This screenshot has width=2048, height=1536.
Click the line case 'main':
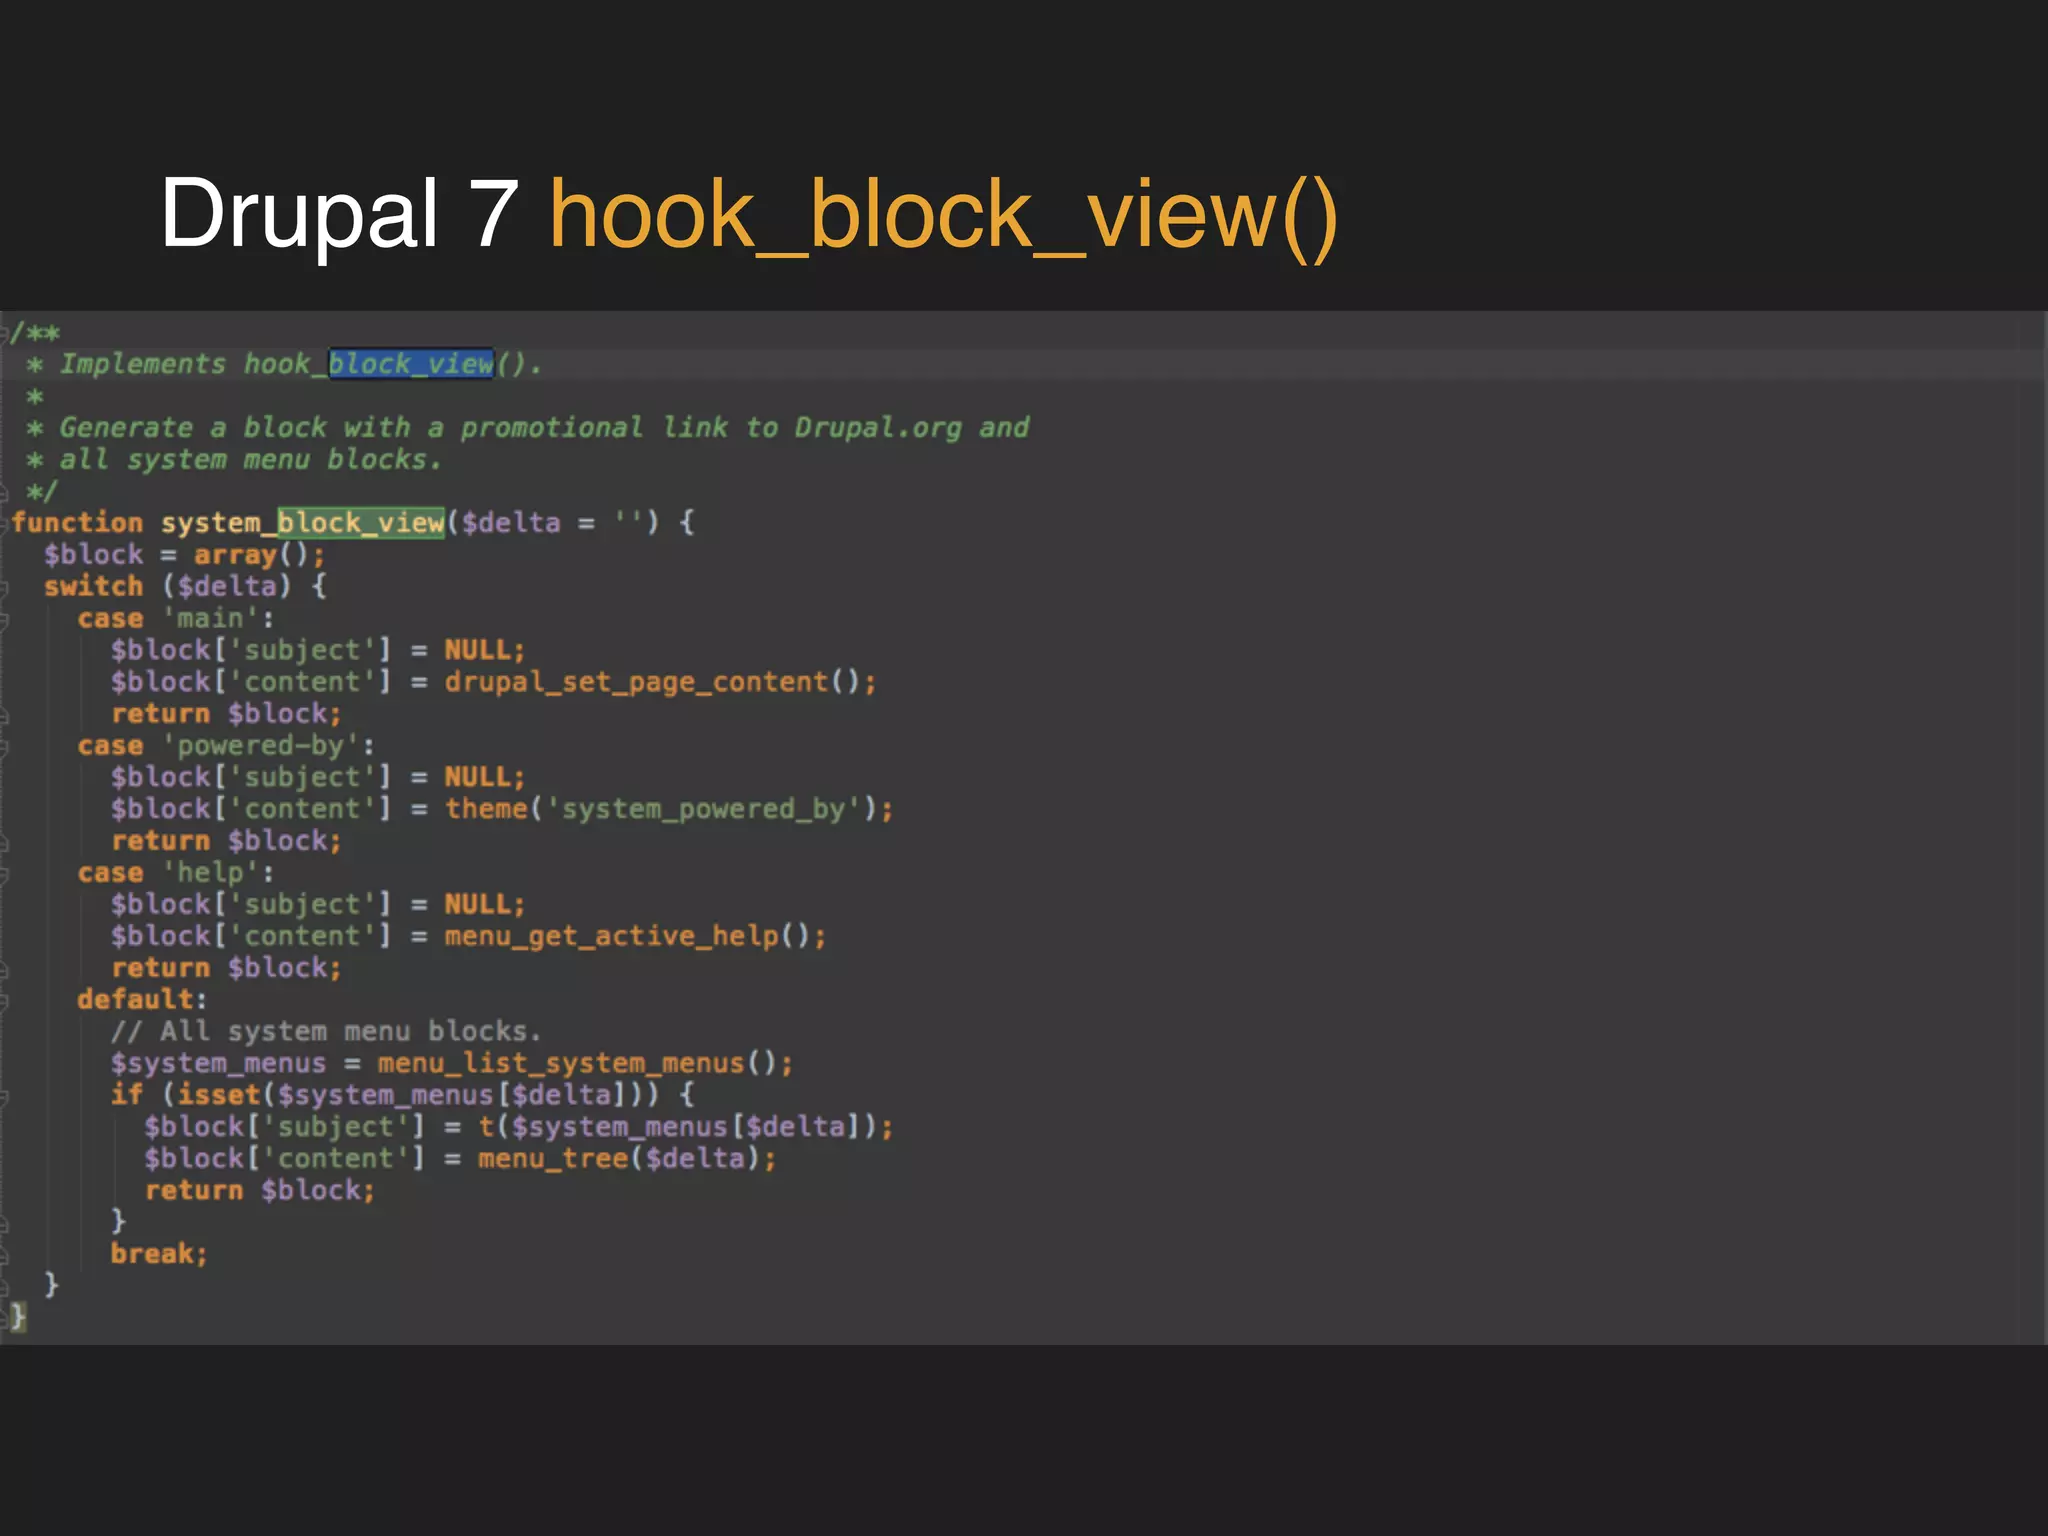coord(176,618)
